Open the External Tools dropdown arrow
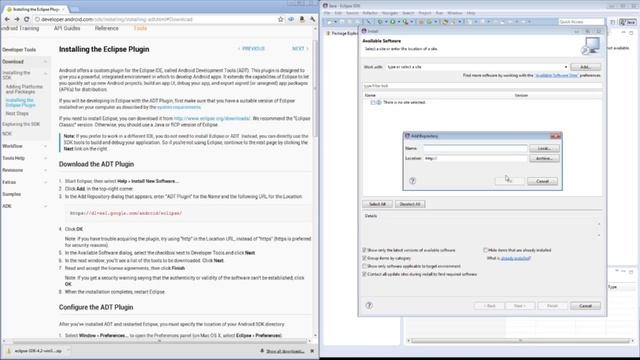Image resolution: width=640 pixels, height=360 pixels. 412,22
